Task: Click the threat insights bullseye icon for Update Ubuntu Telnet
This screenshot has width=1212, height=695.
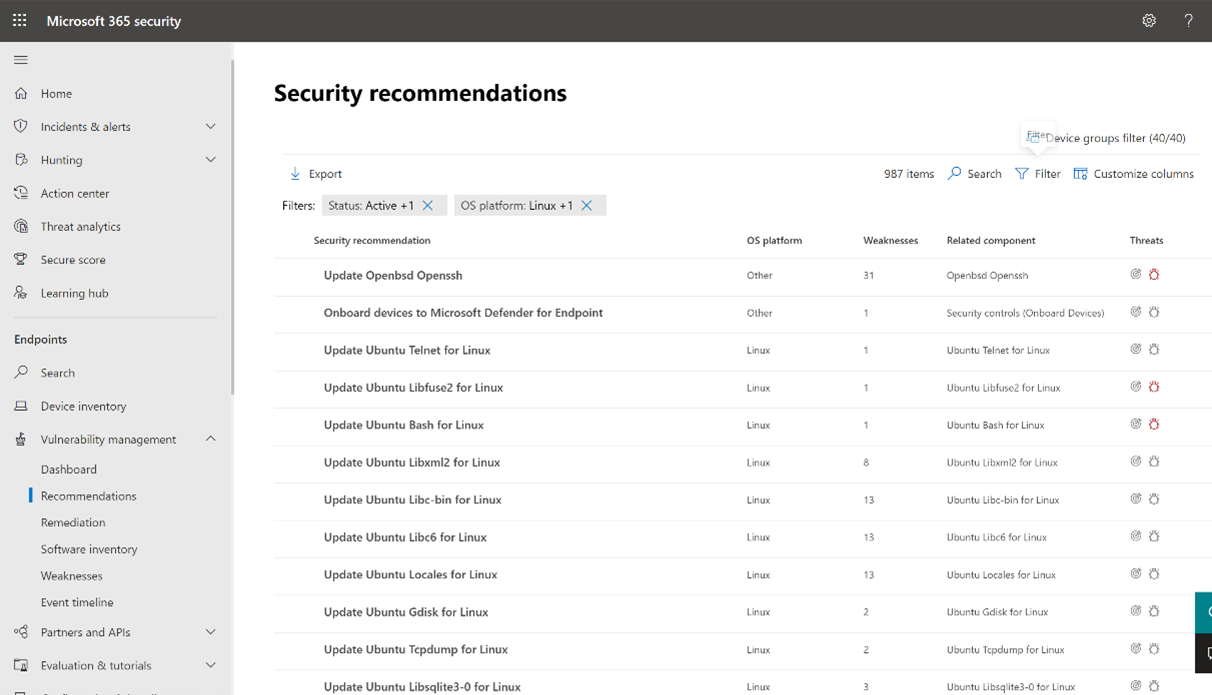Action: pos(1135,349)
